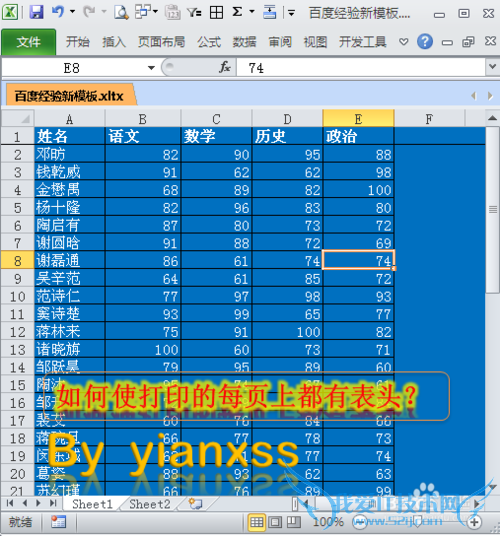Image resolution: width=500 pixels, height=536 pixels.
Task: Click the Save icon in quick access toolbar
Action: click(x=36, y=12)
